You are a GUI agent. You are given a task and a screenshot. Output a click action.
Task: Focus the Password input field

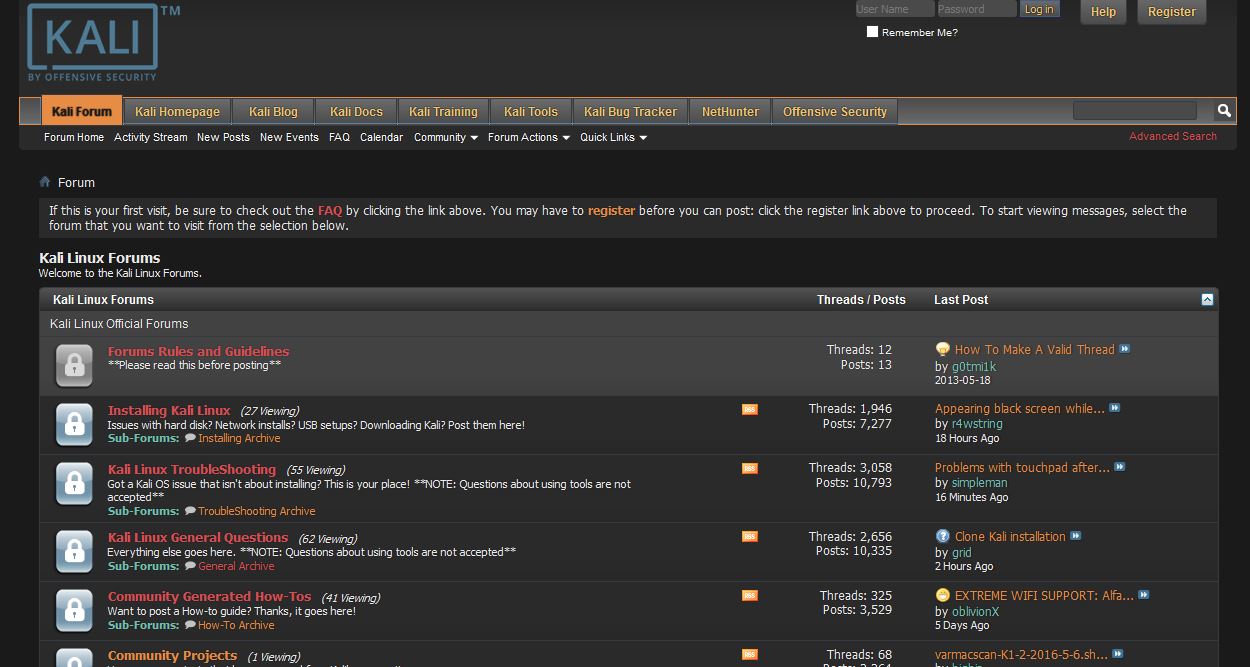976,9
